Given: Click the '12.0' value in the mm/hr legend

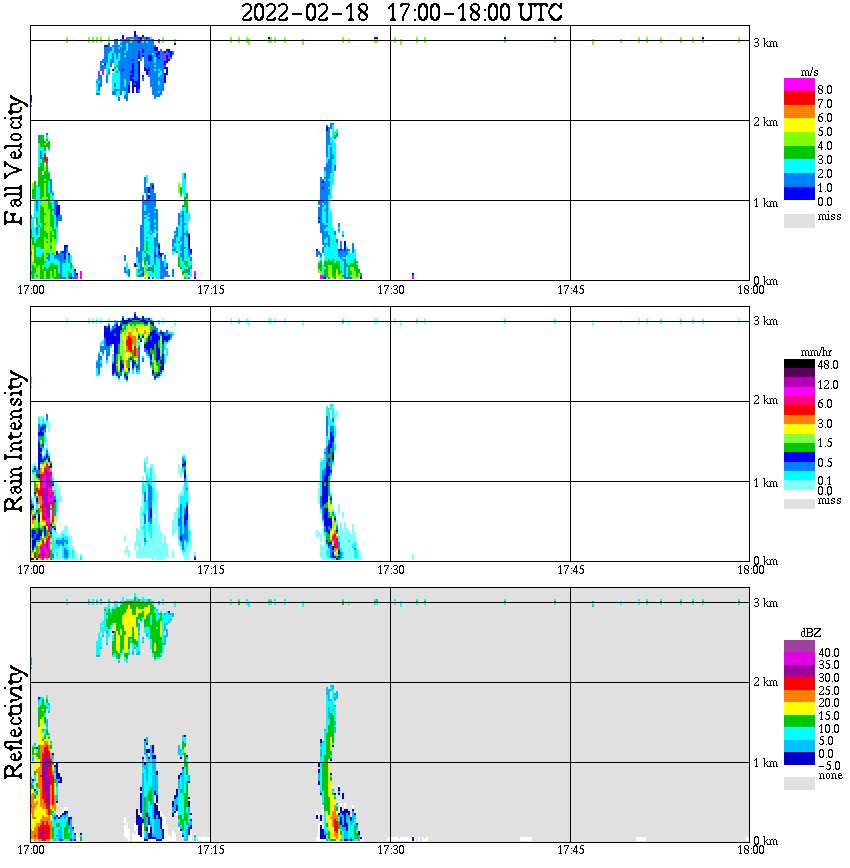Looking at the screenshot, I should (x=828, y=385).
